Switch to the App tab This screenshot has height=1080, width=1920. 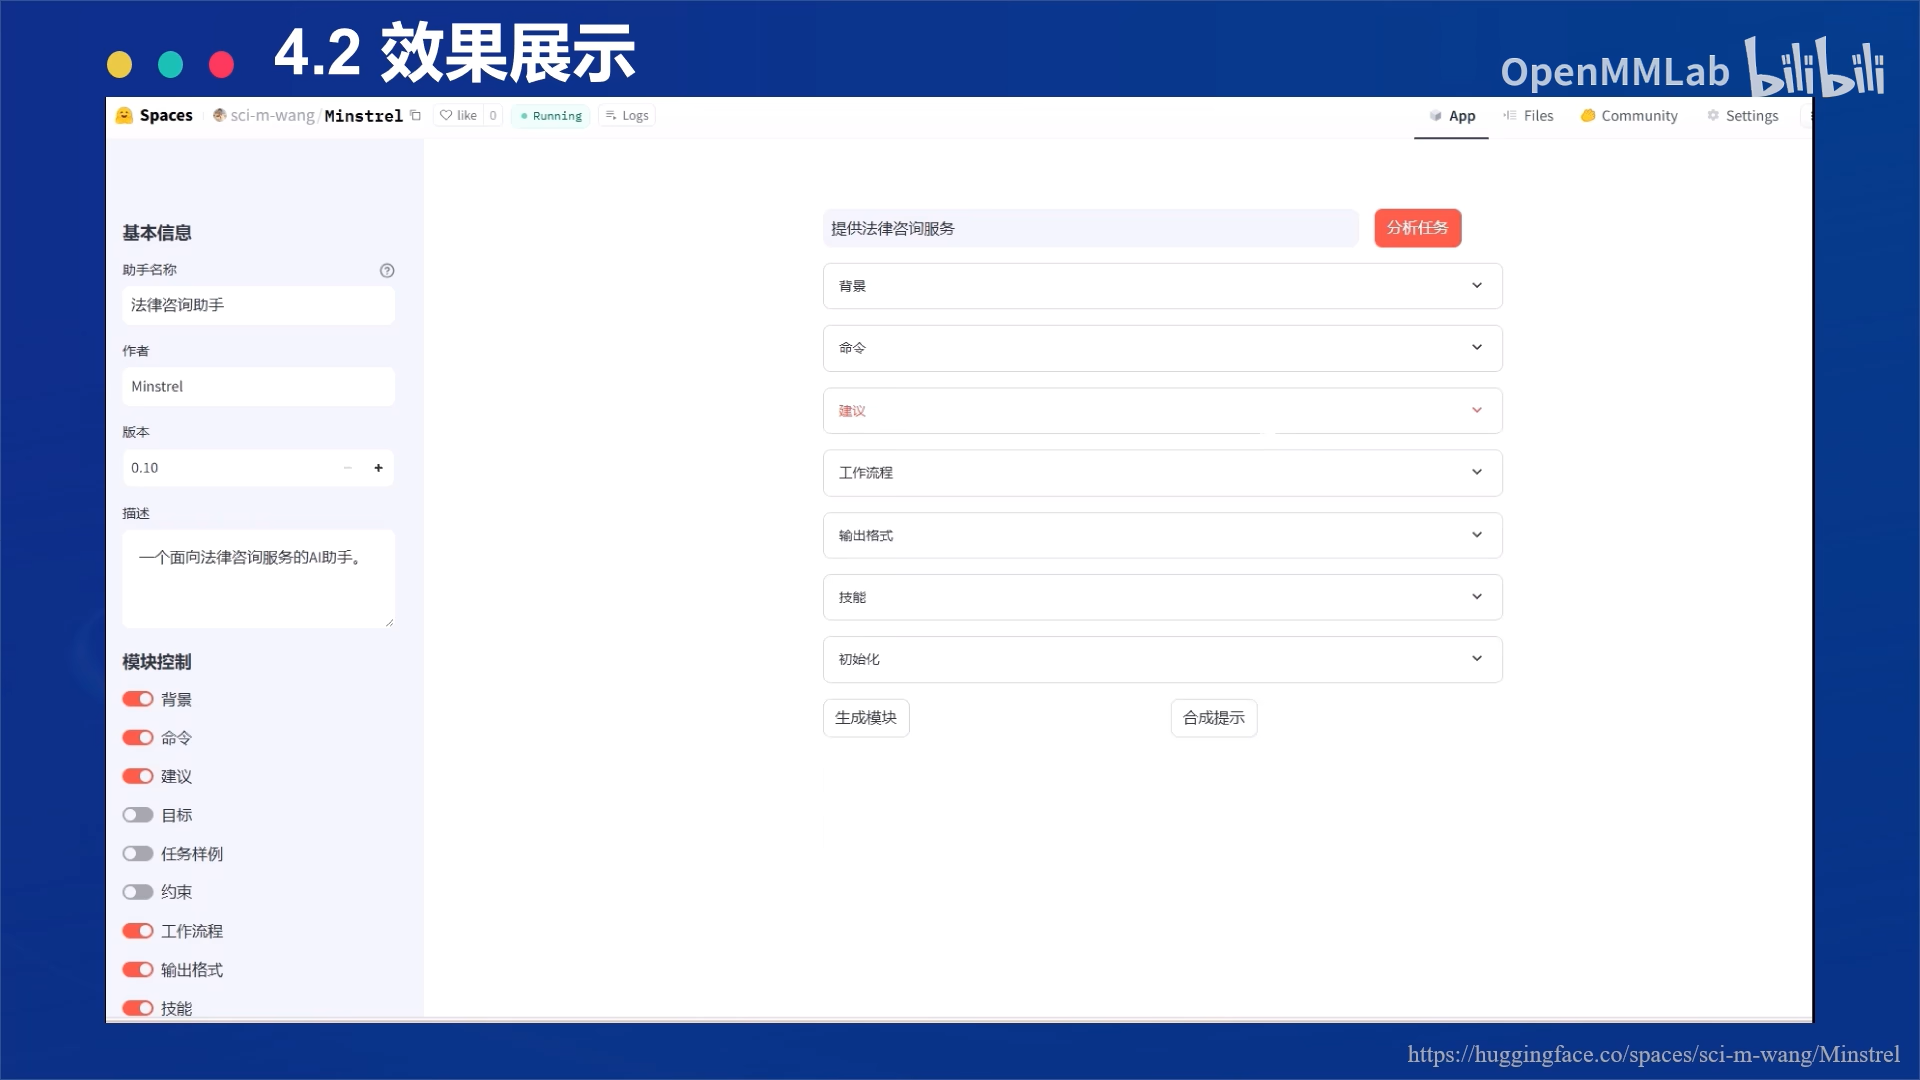pyautogui.click(x=1452, y=116)
